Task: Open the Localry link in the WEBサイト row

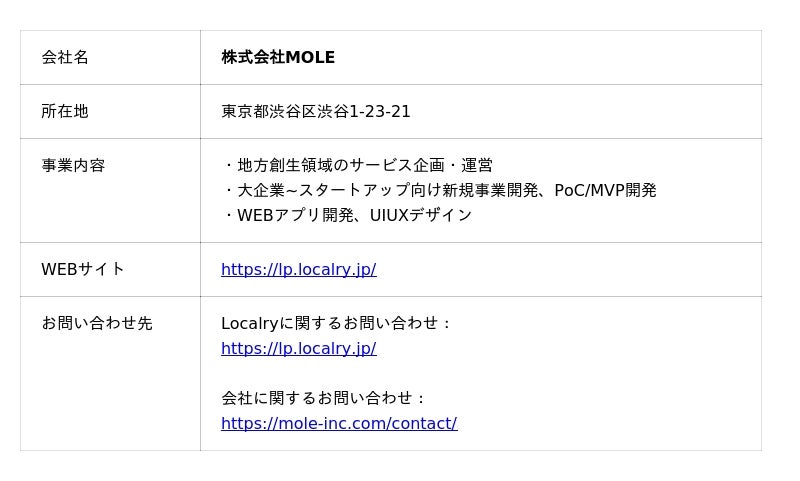Action: (x=298, y=269)
